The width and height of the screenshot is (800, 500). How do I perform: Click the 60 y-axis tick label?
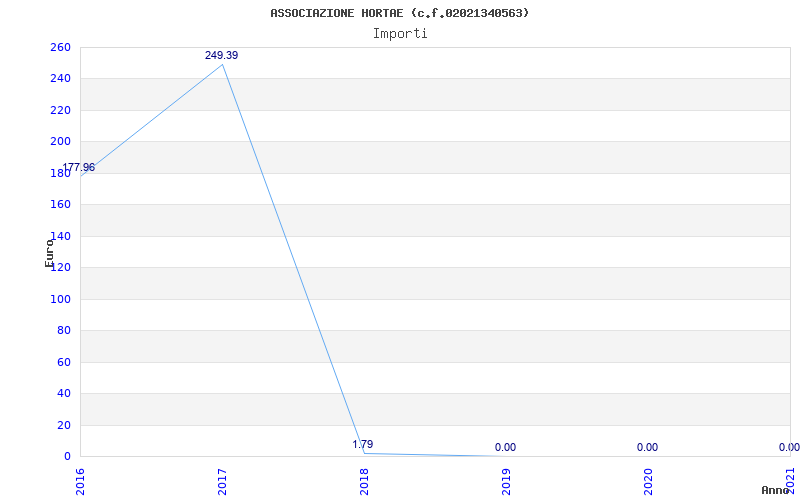coord(63,362)
